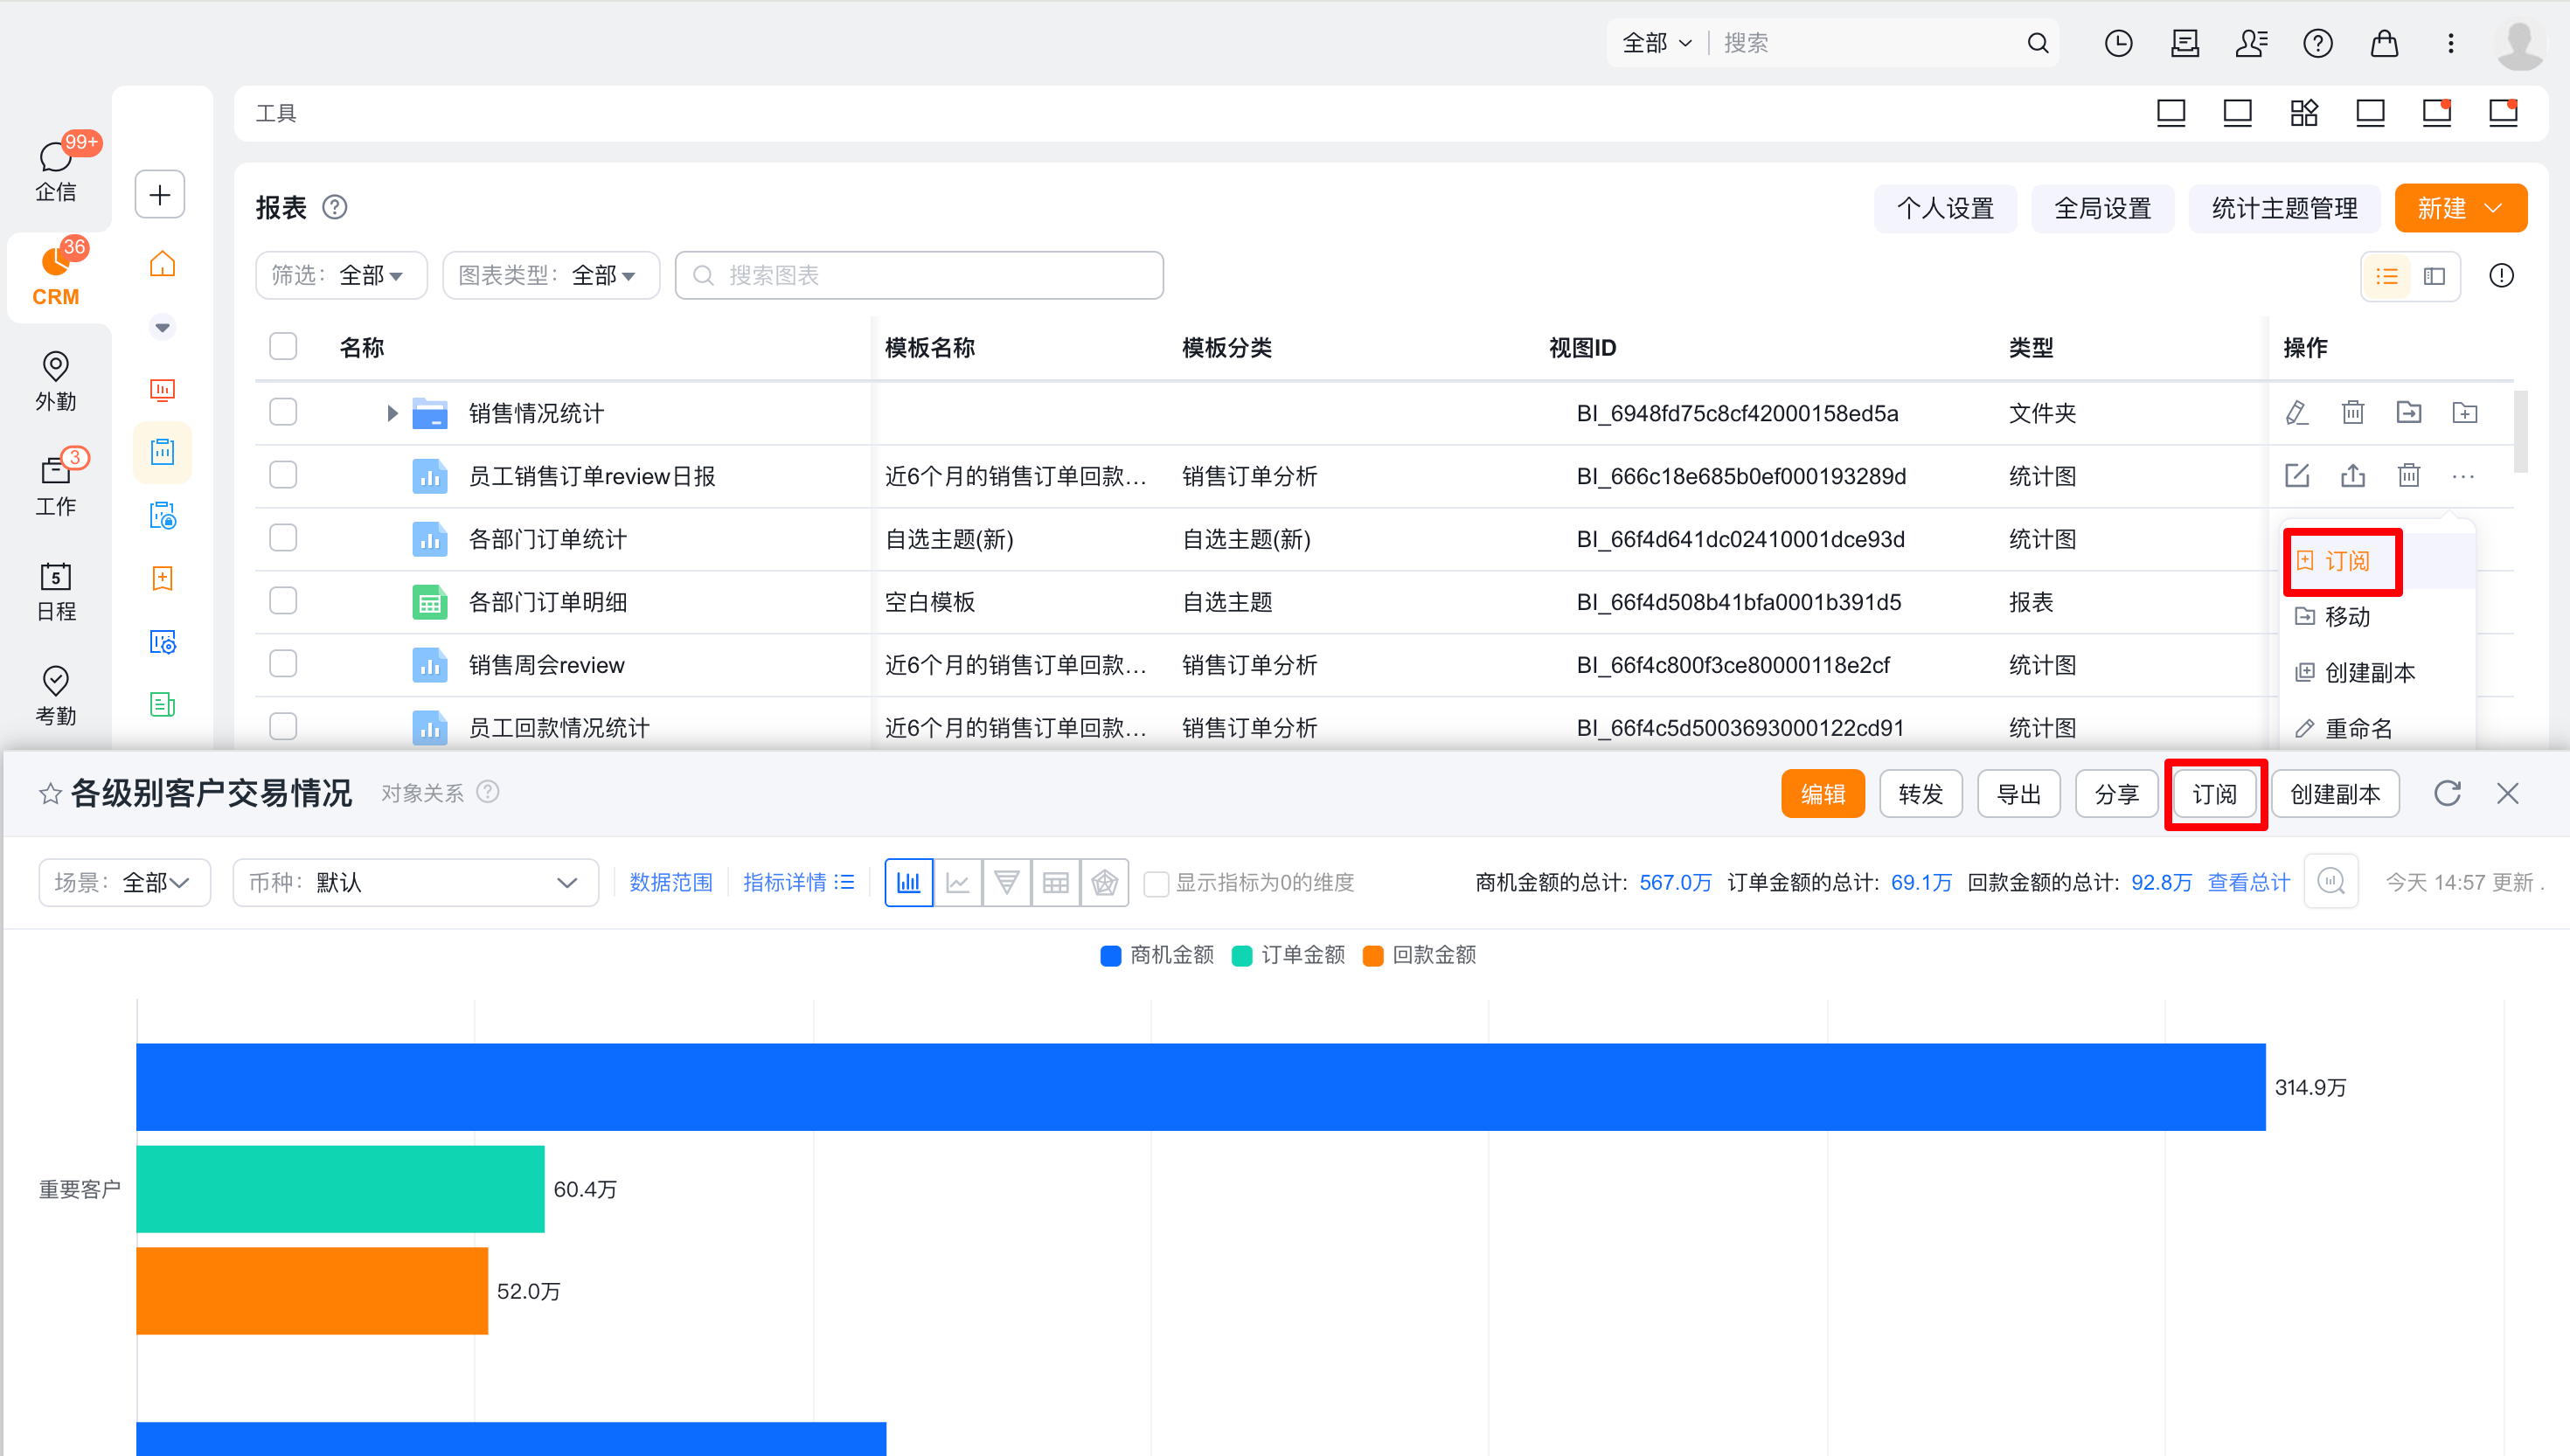Star the 各级别客户交易情况 chart
Viewport: 2570px width, 1456px height.
49,794
